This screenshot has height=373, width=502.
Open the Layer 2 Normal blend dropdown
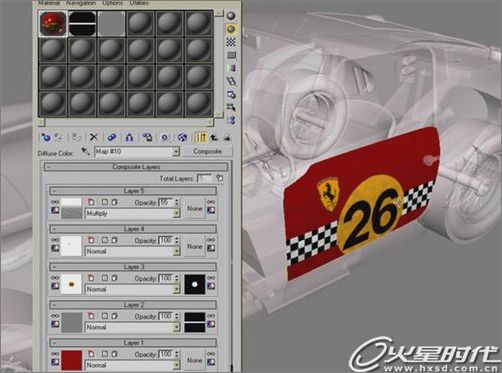tap(133, 328)
